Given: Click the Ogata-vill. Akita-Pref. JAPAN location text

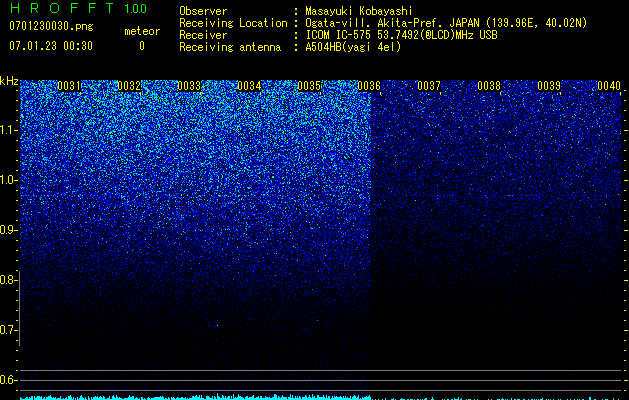Looking at the screenshot, I should (446, 23).
